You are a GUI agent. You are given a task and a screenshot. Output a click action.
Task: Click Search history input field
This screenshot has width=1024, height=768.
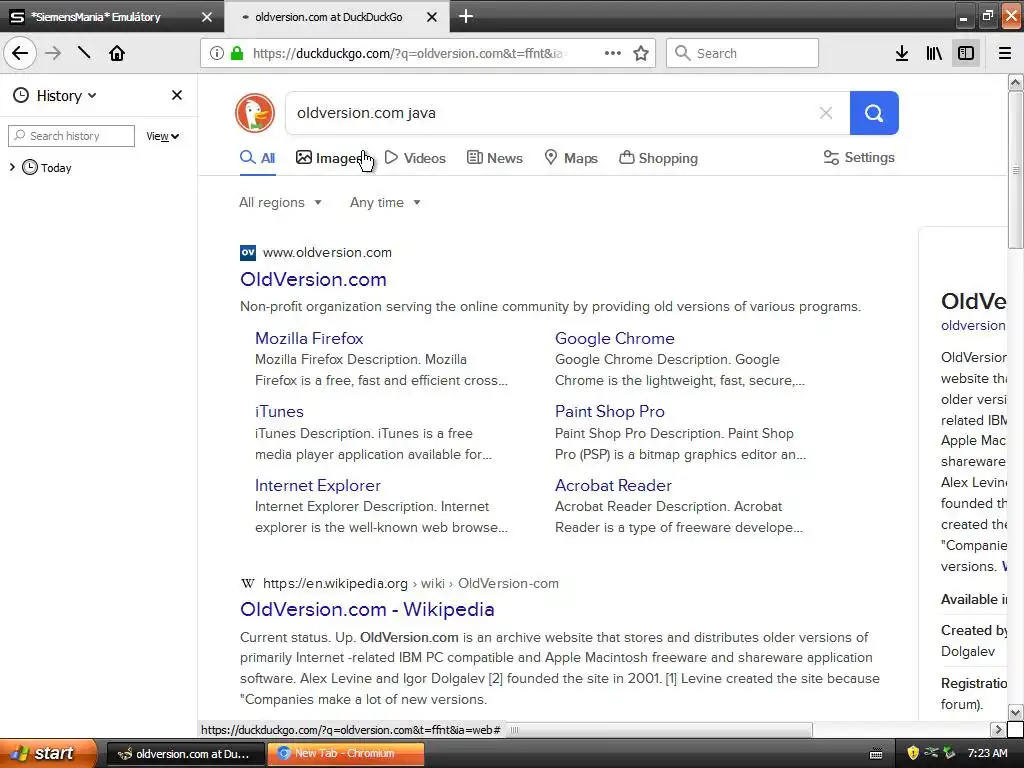[x=71, y=136]
